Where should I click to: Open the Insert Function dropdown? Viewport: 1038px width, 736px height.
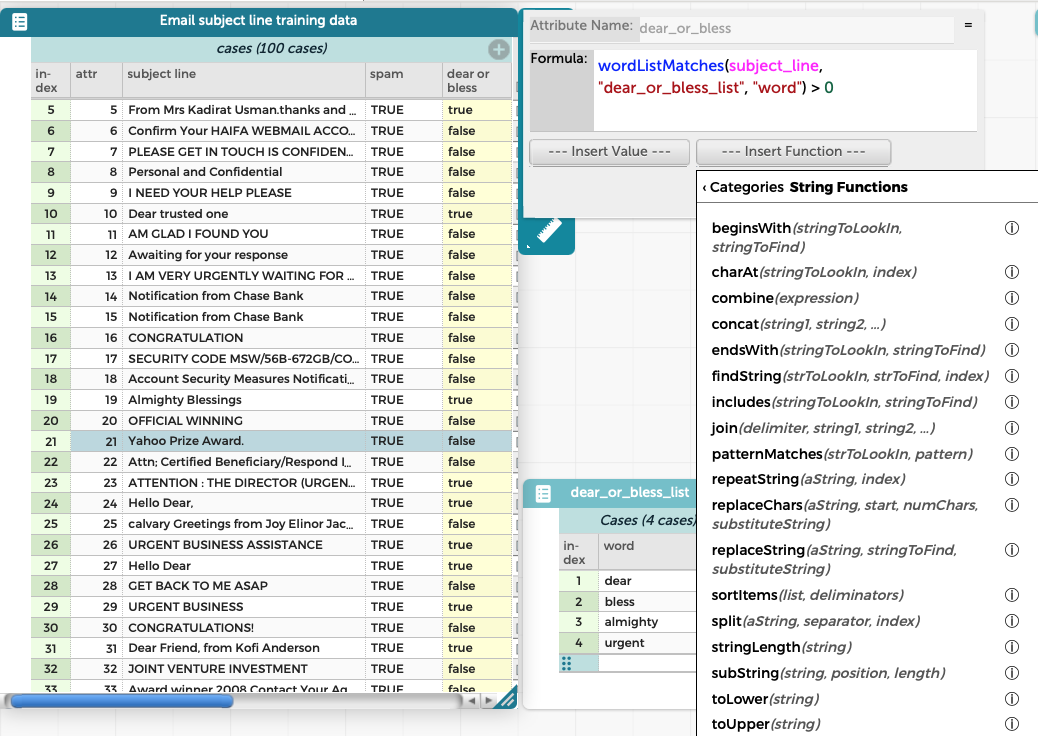point(793,152)
